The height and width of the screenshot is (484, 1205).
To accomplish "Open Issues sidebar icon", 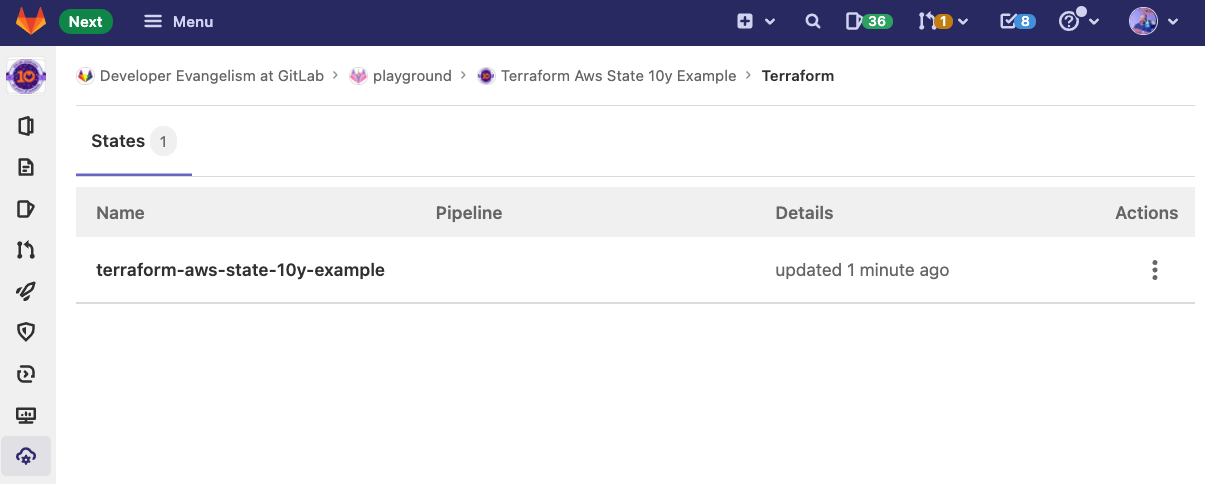I will tap(26, 209).
